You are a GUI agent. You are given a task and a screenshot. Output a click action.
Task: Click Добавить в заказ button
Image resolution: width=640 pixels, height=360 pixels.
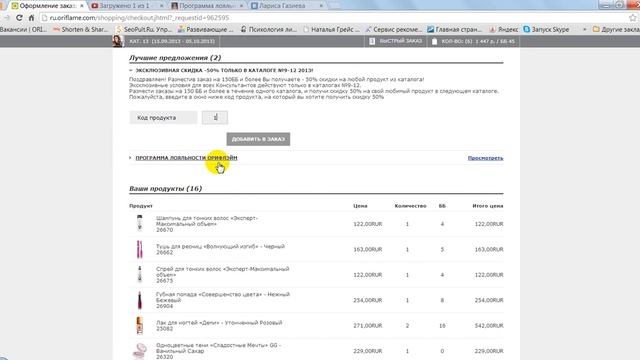click(x=258, y=139)
